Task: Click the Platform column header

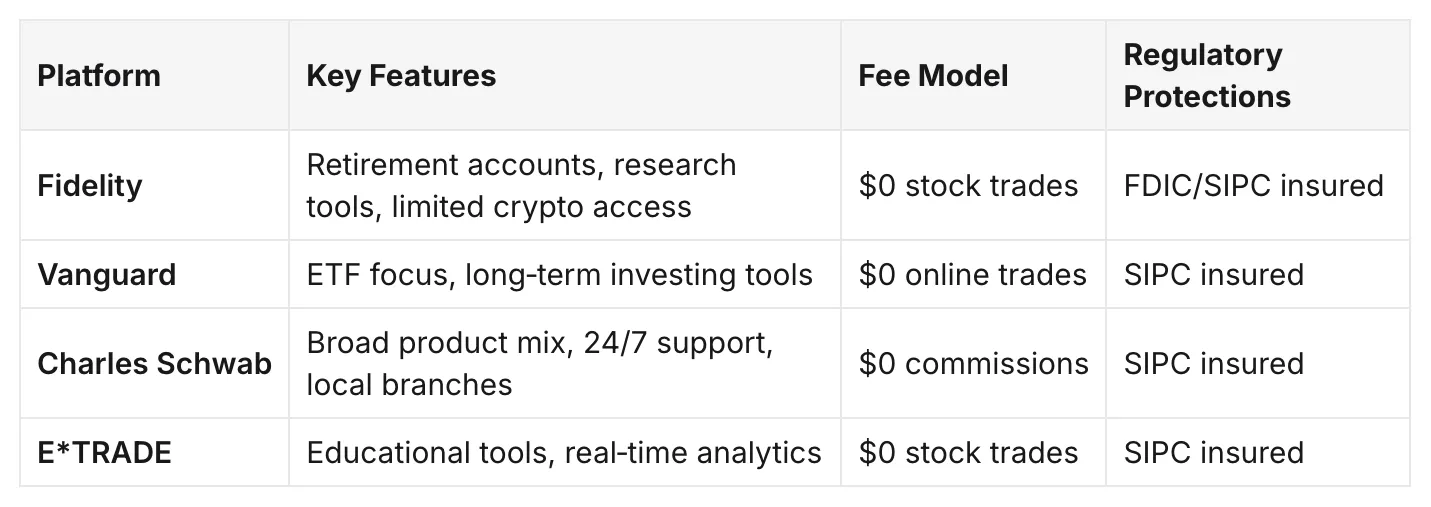Action: [x=99, y=76]
